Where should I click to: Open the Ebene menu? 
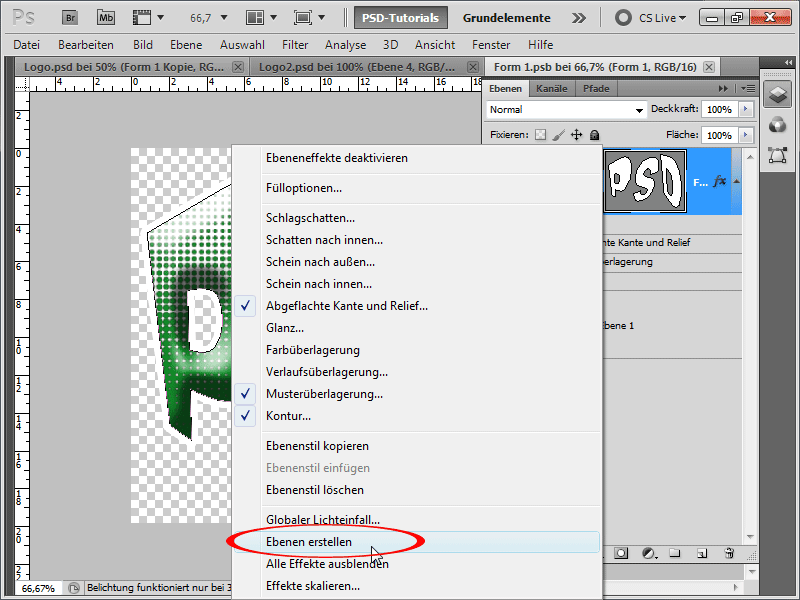click(186, 45)
